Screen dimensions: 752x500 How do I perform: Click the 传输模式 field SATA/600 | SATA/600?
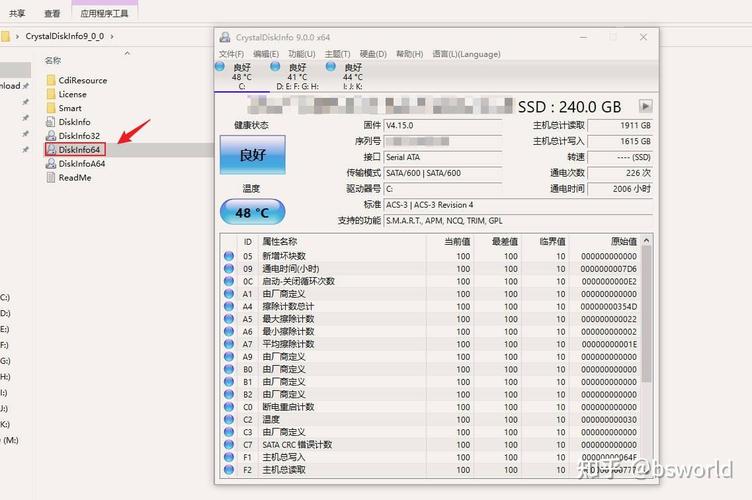[x=443, y=173]
